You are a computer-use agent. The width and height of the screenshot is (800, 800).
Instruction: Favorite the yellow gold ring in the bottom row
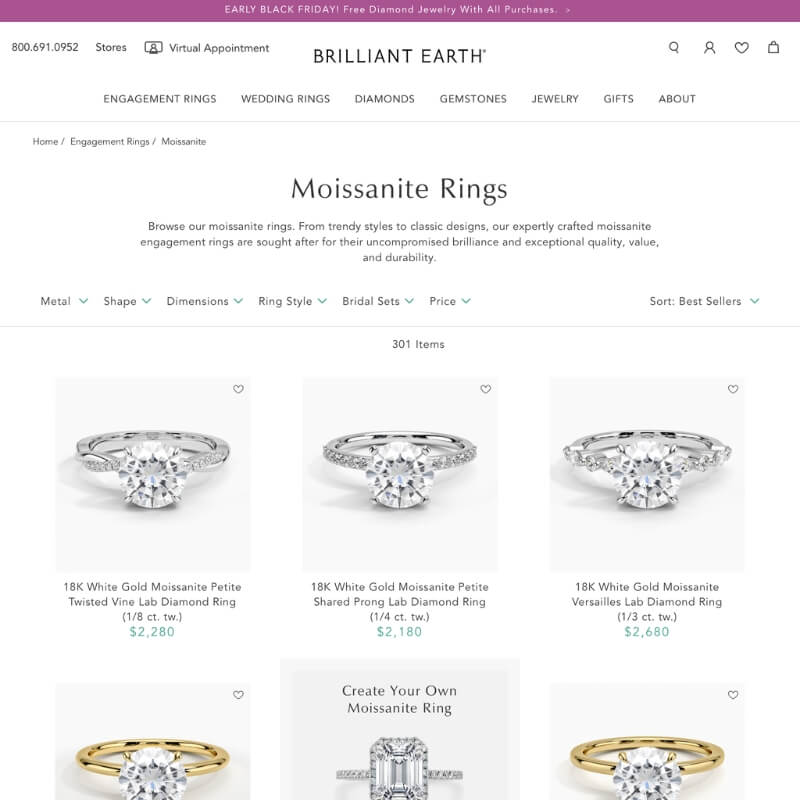pos(238,694)
